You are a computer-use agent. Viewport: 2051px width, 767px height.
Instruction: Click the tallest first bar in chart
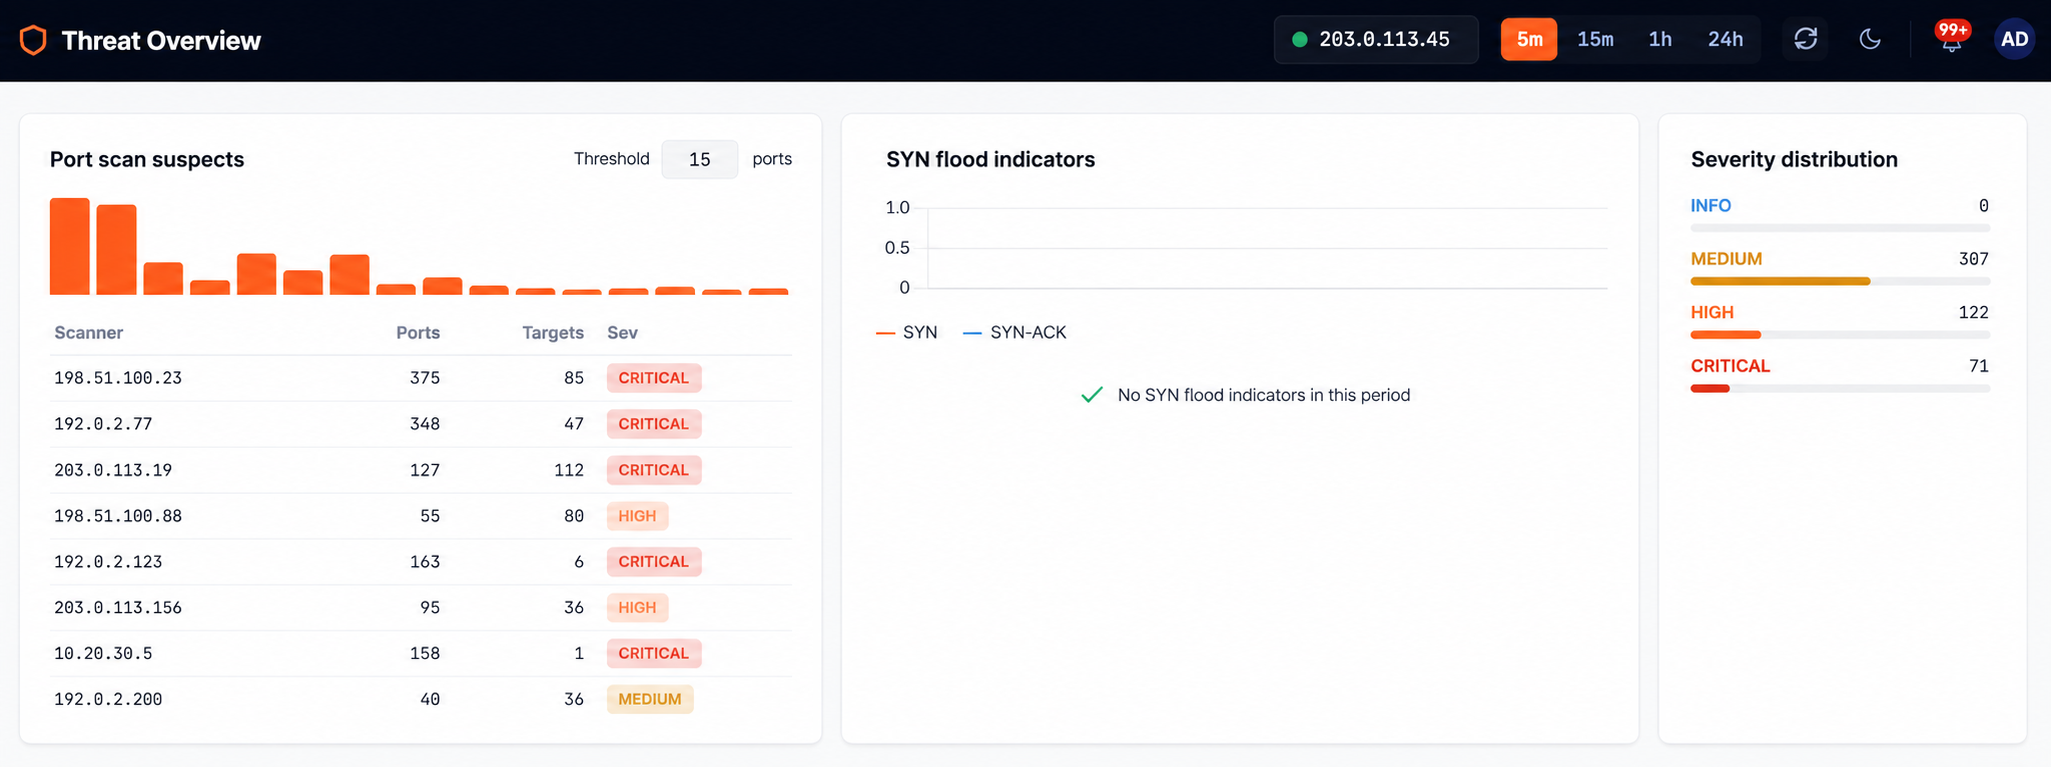tap(70, 246)
